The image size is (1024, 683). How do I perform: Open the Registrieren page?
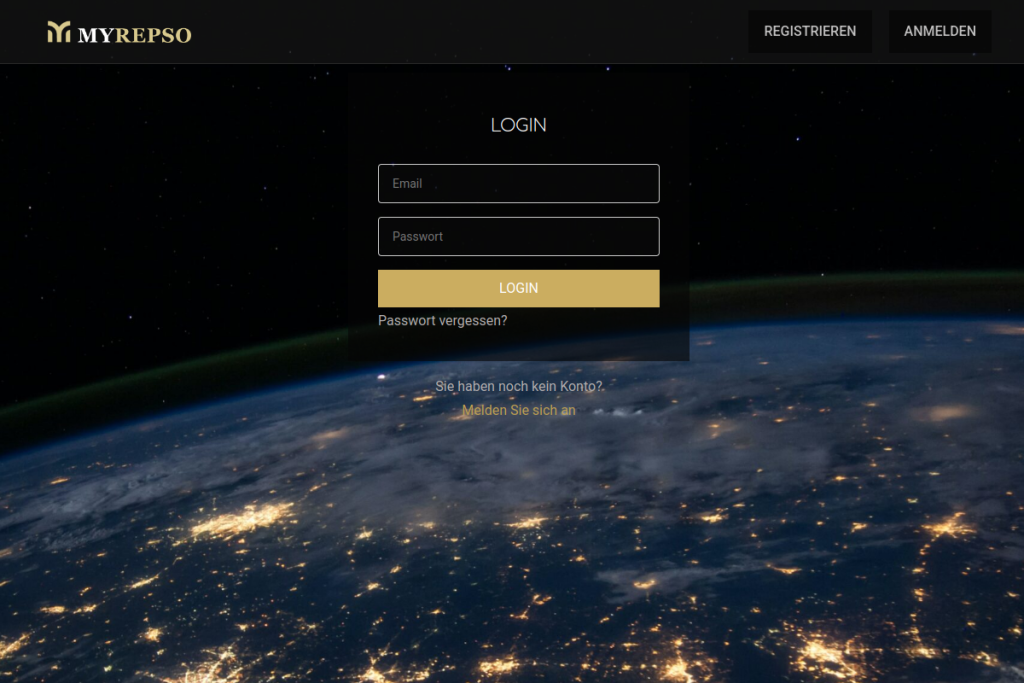coord(810,31)
